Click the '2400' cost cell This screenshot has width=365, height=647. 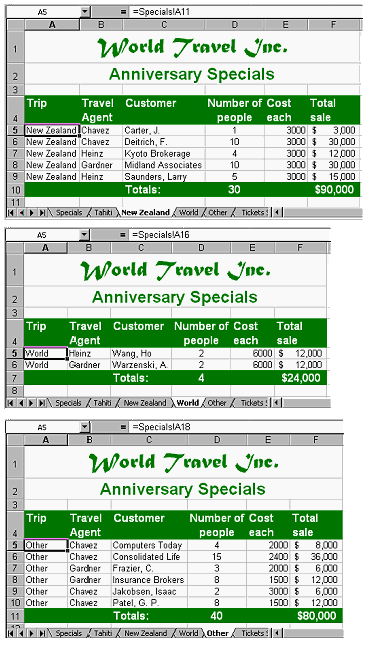268,557
